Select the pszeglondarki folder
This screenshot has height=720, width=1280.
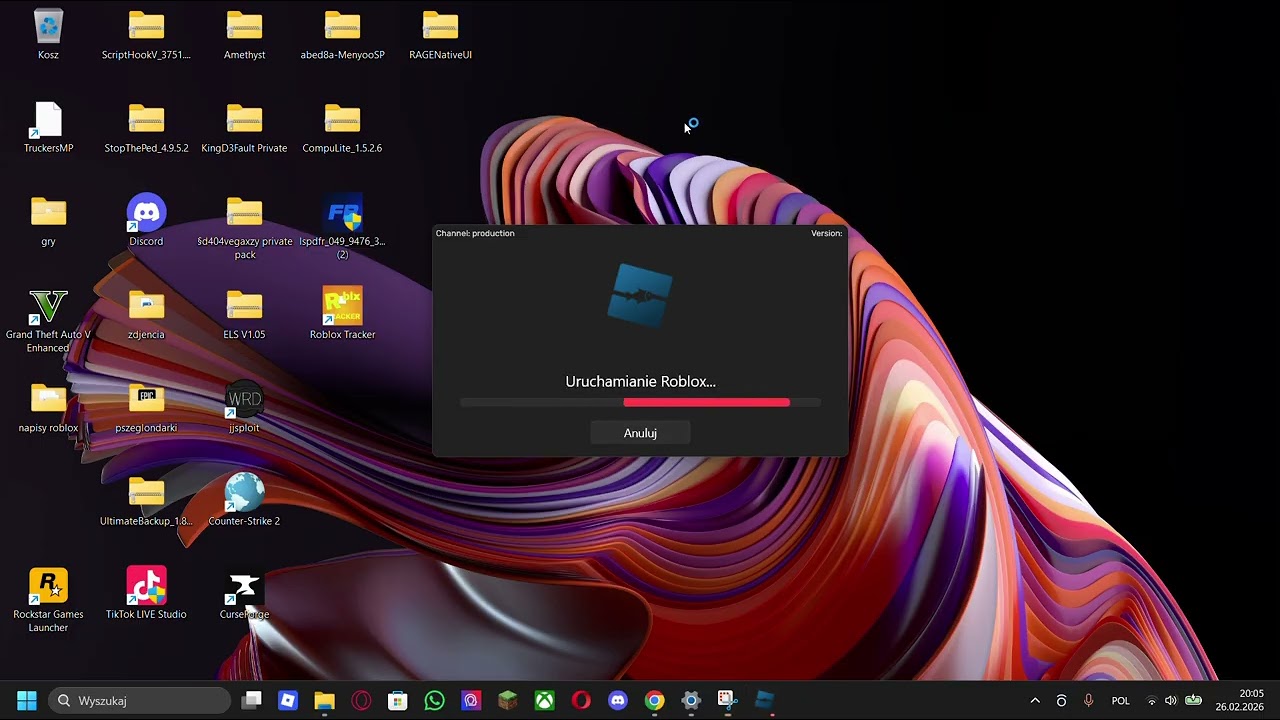[146, 408]
